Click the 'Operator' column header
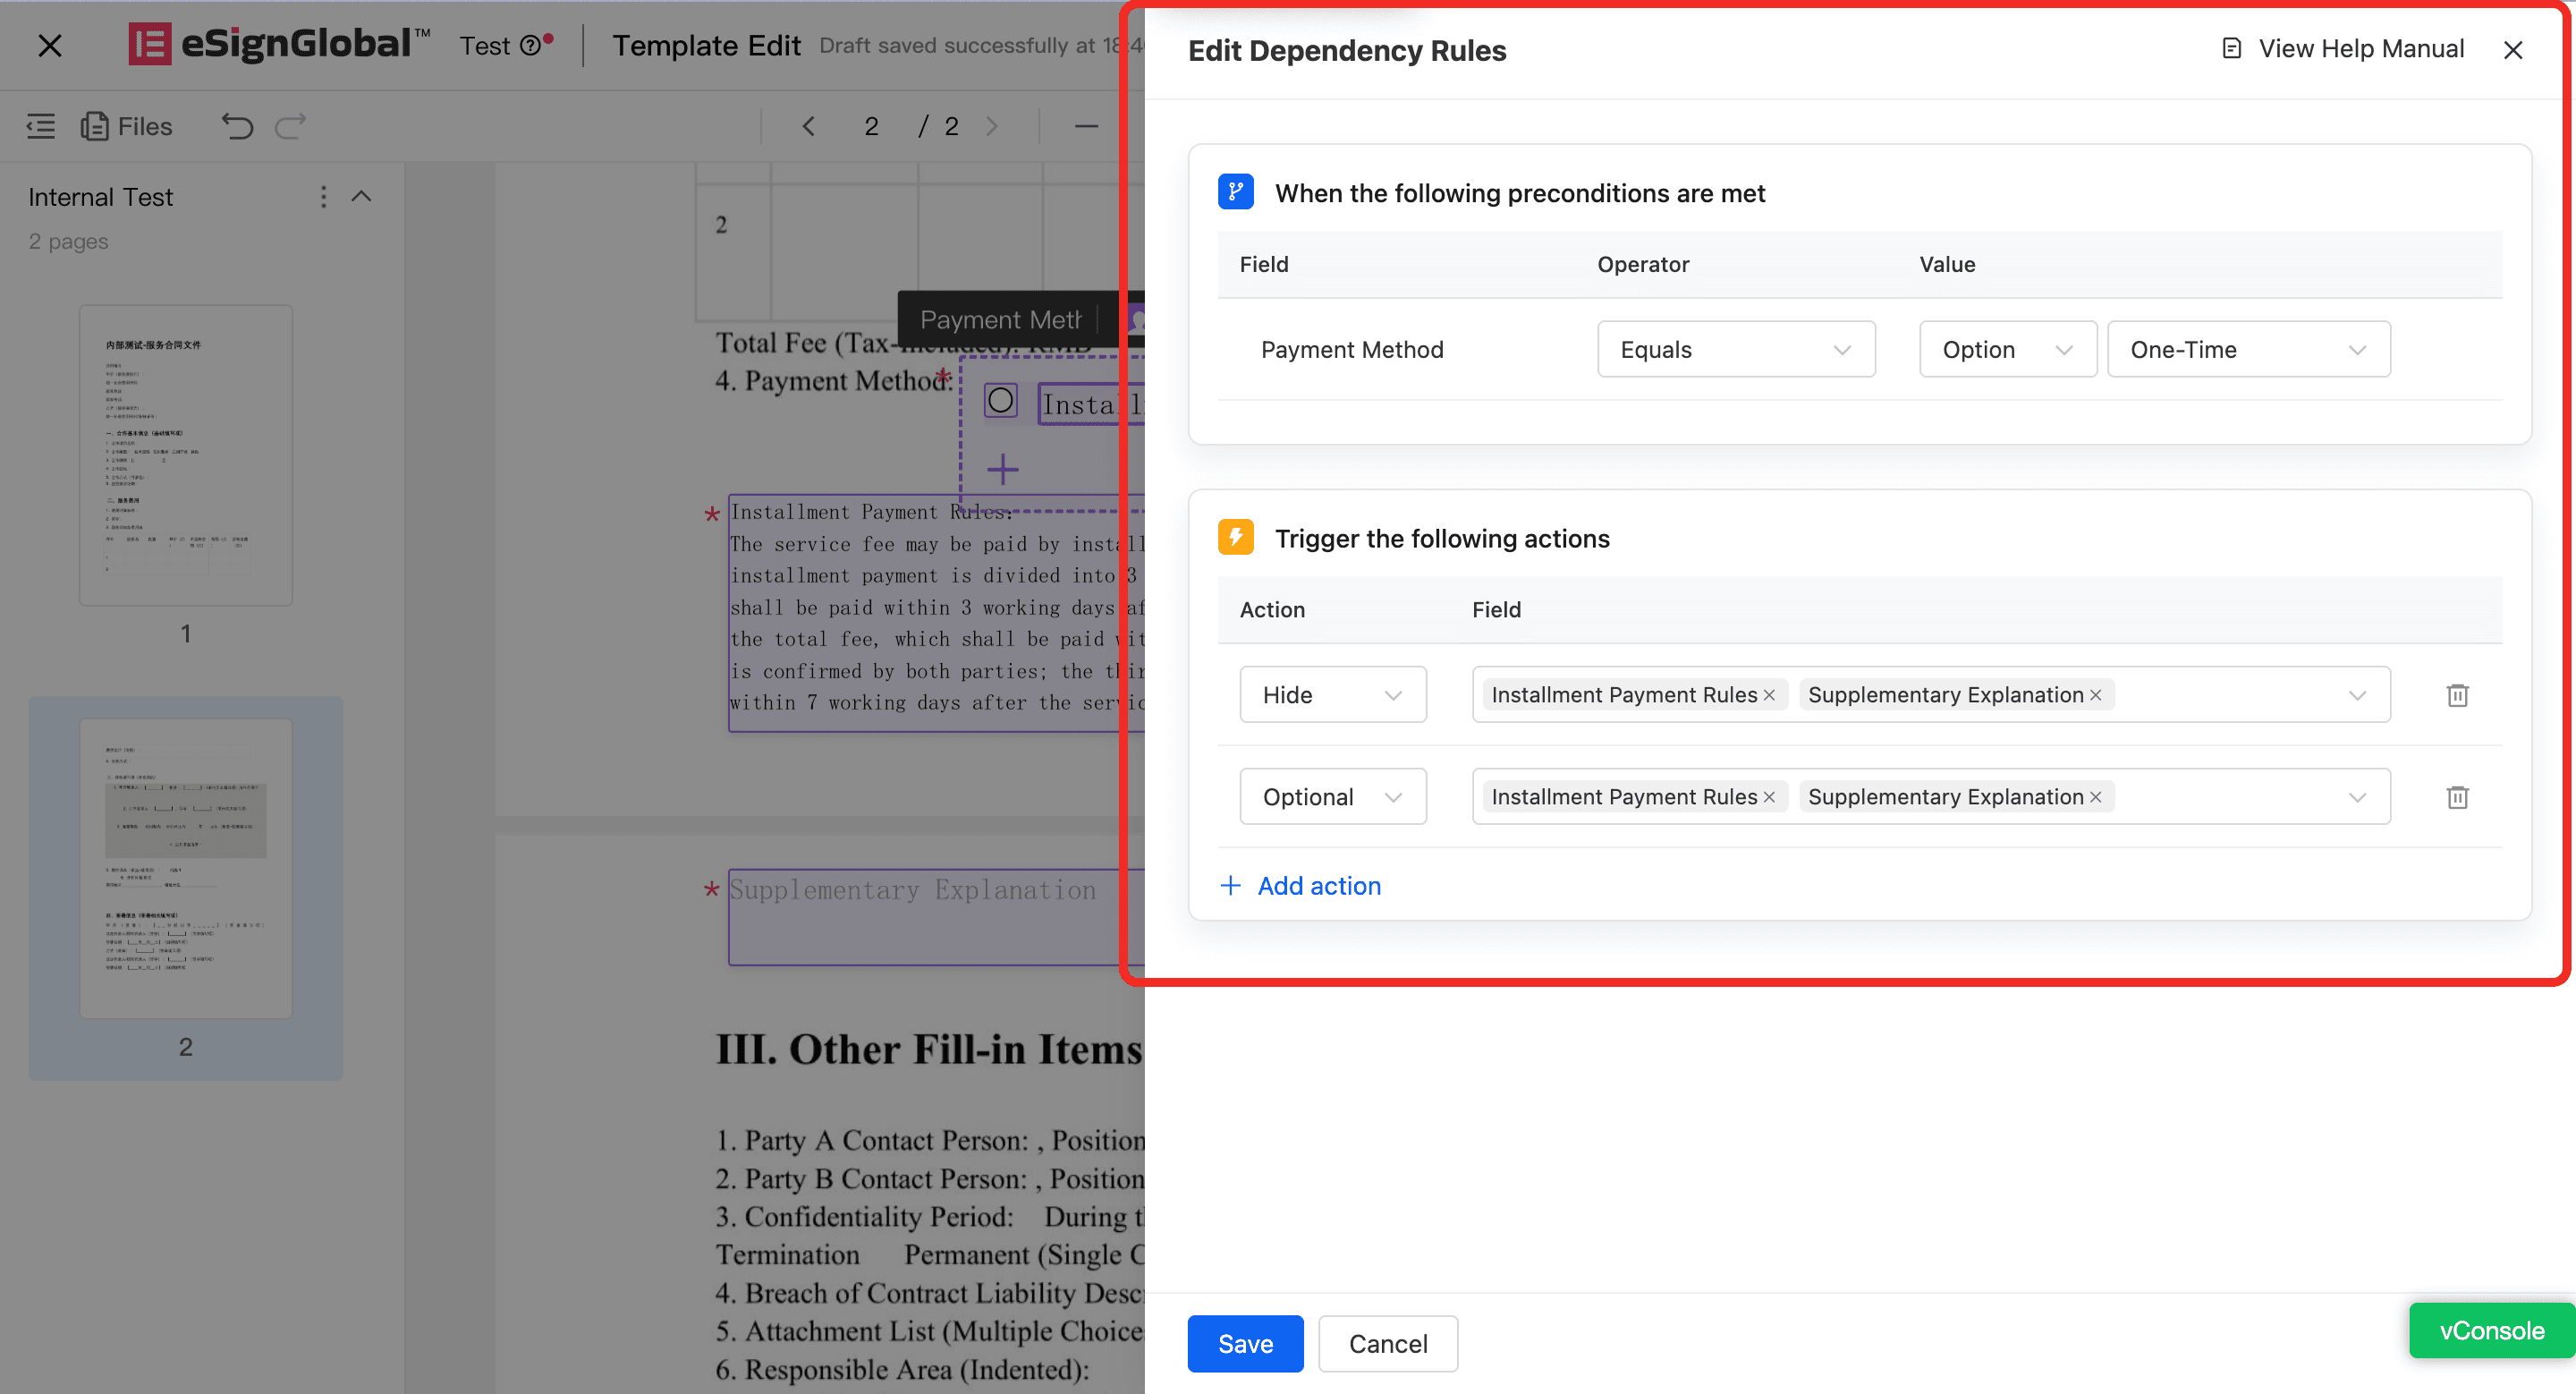The width and height of the screenshot is (2576, 1394). point(1643,264)
